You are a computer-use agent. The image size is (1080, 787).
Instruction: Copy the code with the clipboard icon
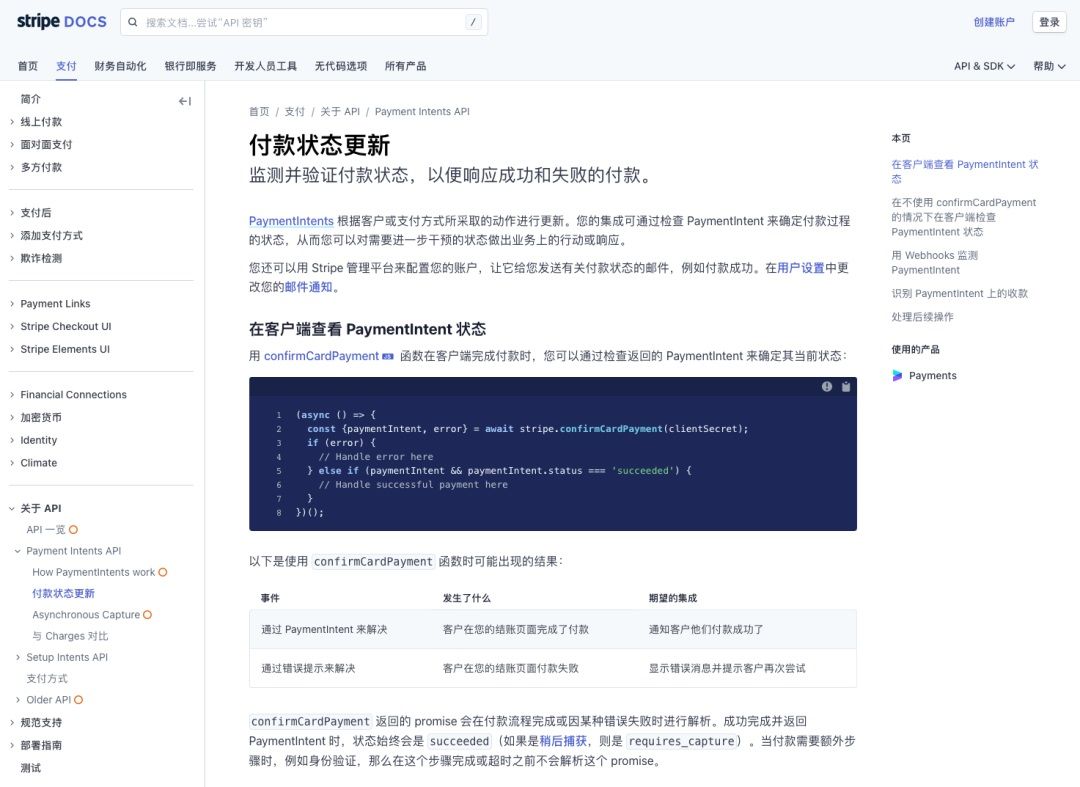pyautogui.click(x=846, y=387)
